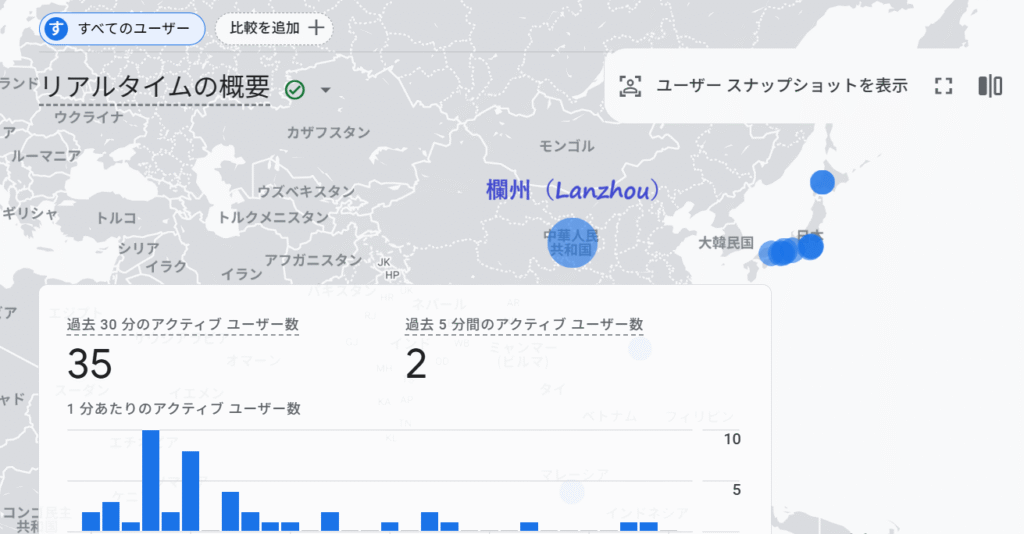Screen dimensions: 1024x534
Task: Click the green checkmark status icon
Action: [x=295, y=90]
